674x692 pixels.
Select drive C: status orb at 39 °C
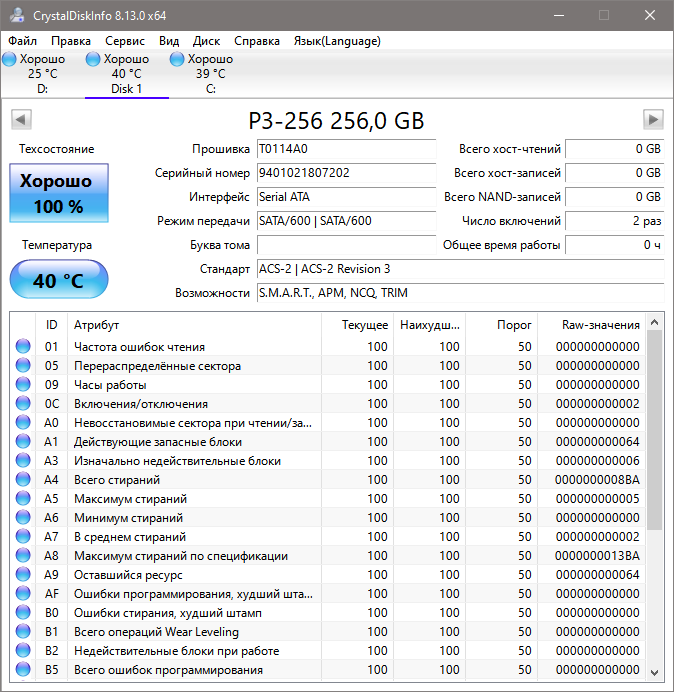tap(177, 60)
